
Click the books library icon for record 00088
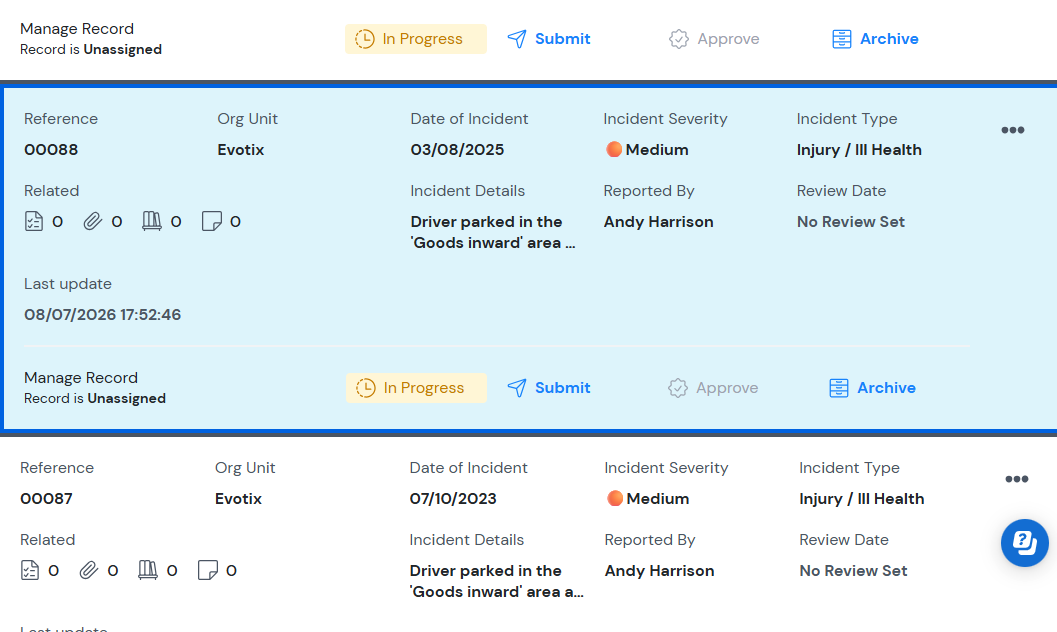click(152, 221)
